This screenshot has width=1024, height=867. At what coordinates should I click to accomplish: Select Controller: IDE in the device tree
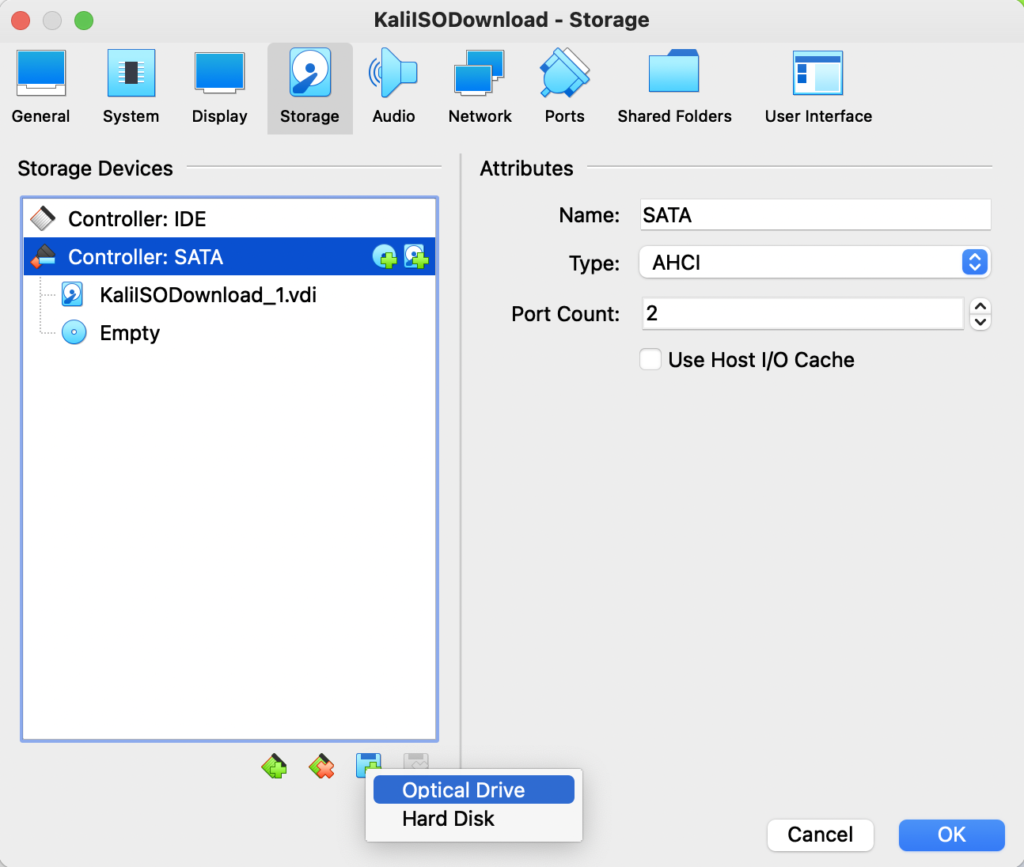coord(229,219)
